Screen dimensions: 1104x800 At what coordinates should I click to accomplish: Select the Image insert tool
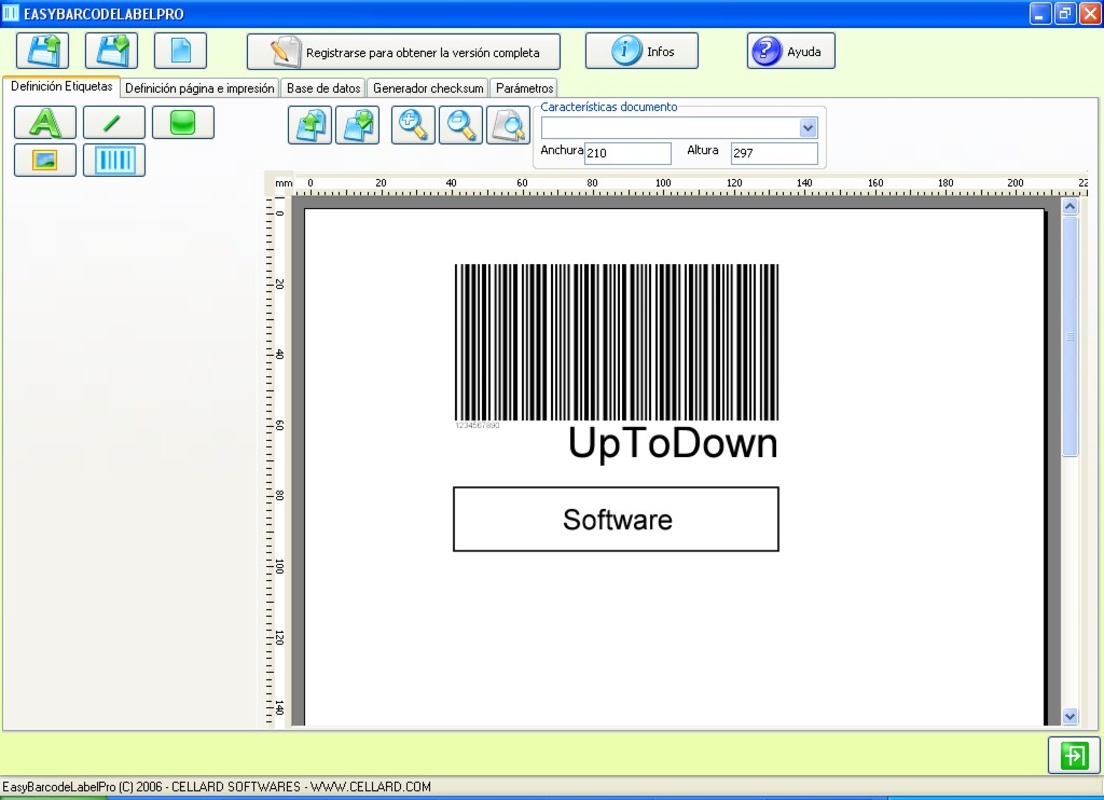click(x=45, y=160)
